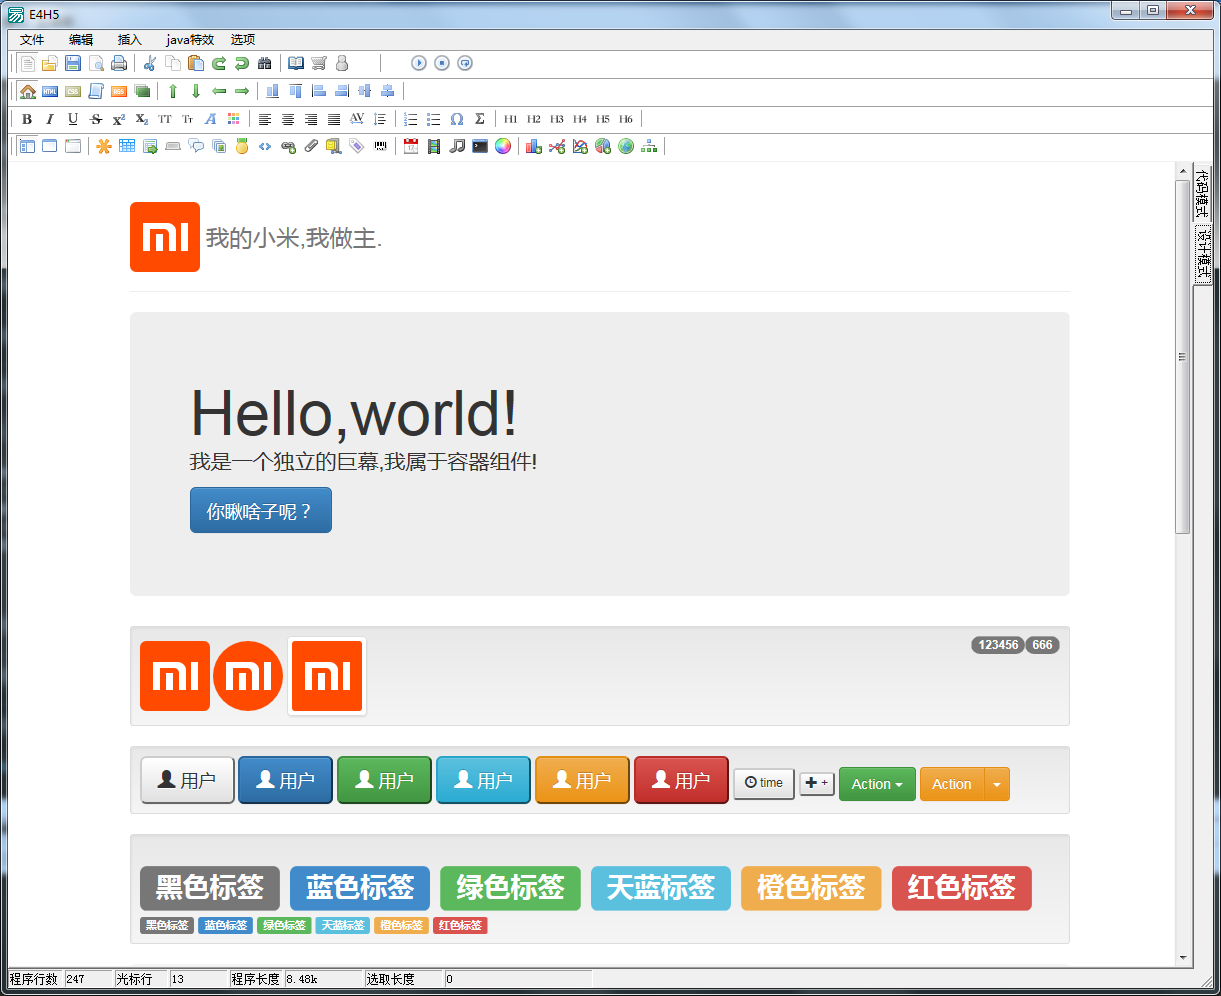Paste from the clipboard icon

(x=196, y=63)
